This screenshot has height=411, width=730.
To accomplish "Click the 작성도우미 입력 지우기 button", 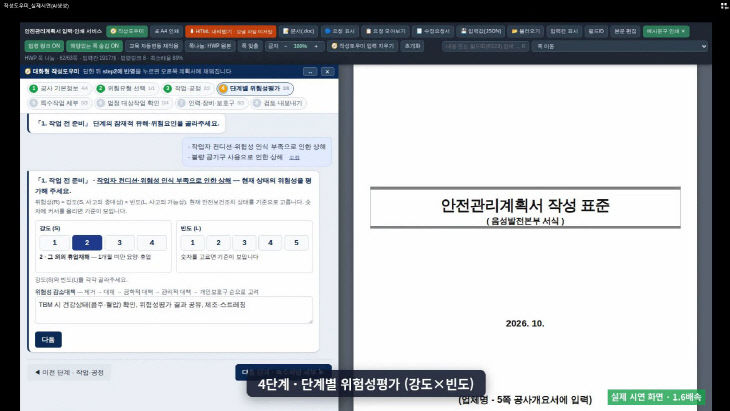I will [x=363, y=46].
